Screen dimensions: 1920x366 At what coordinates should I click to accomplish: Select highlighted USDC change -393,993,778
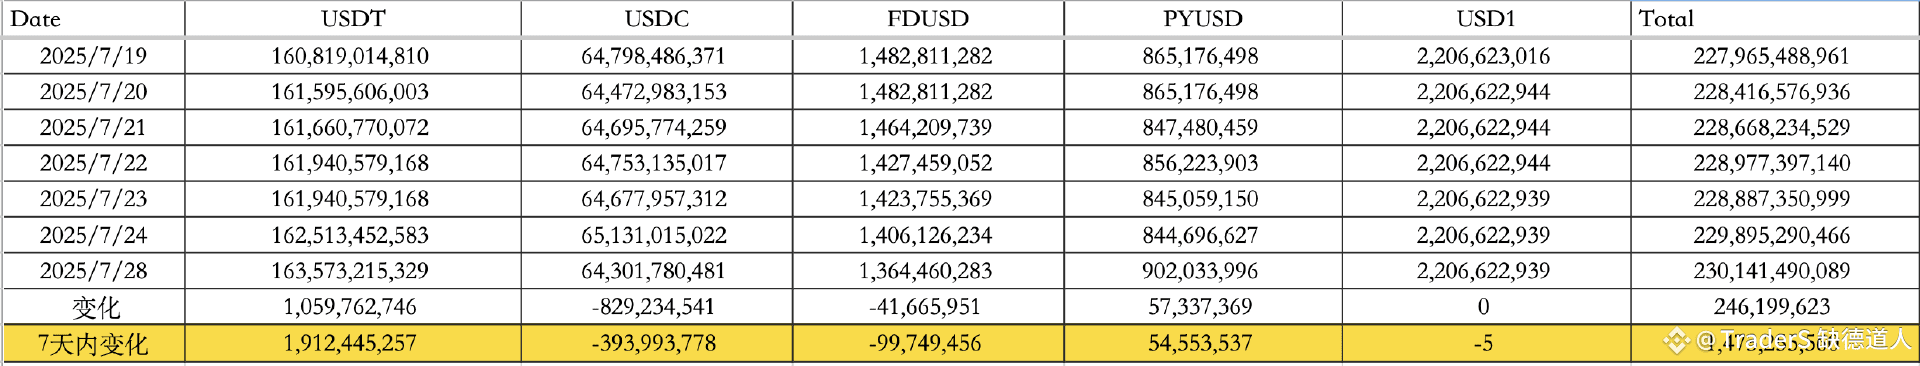click(656, 344)
